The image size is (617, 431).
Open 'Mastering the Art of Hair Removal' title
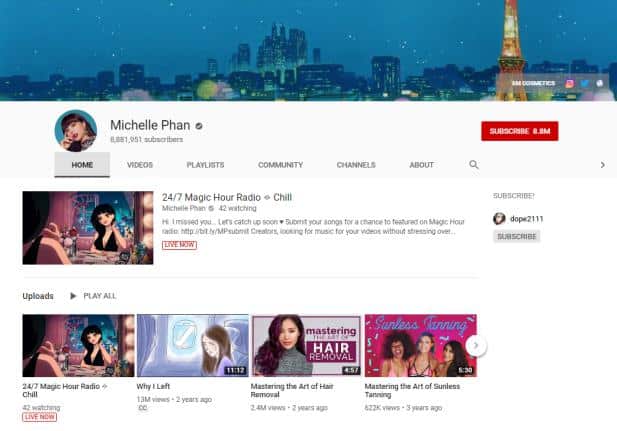(292, 390)
